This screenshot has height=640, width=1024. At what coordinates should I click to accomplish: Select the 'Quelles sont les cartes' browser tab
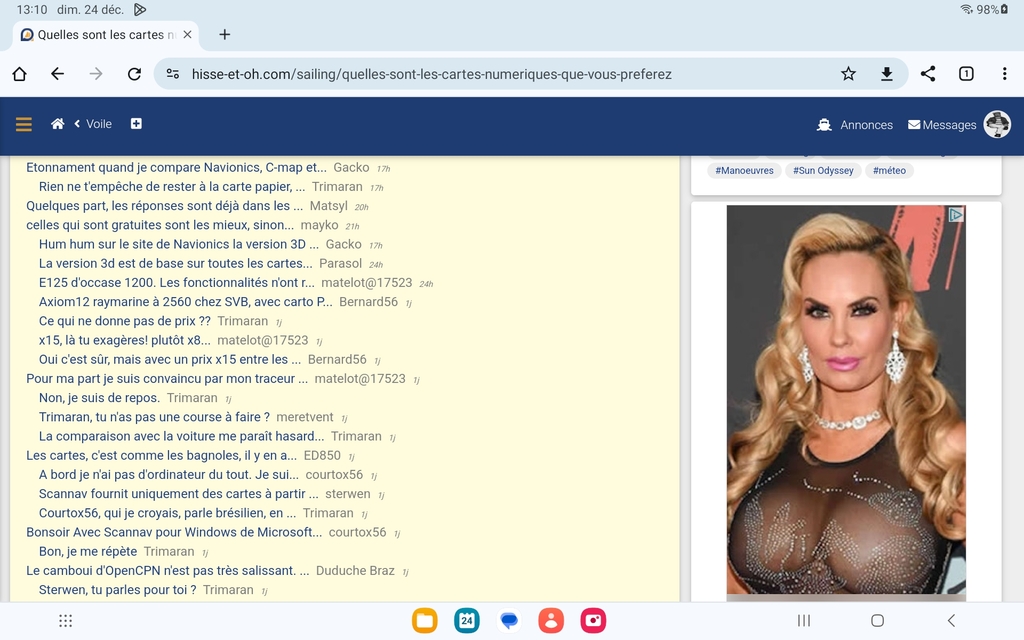click(106, 35)
